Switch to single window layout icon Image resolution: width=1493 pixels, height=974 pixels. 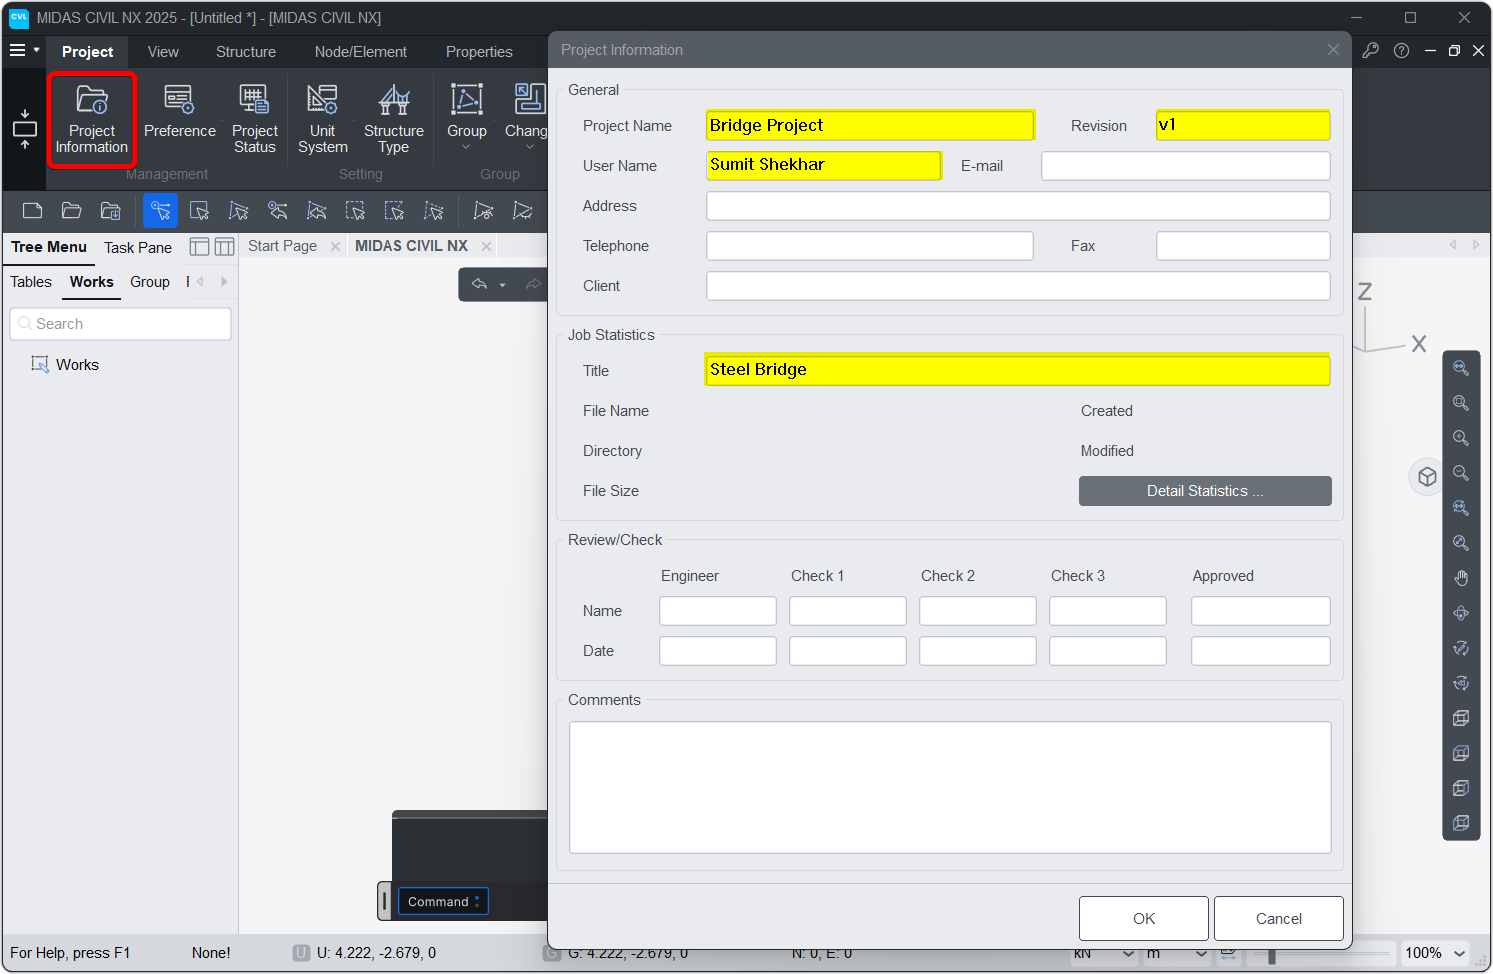[199, 247]
